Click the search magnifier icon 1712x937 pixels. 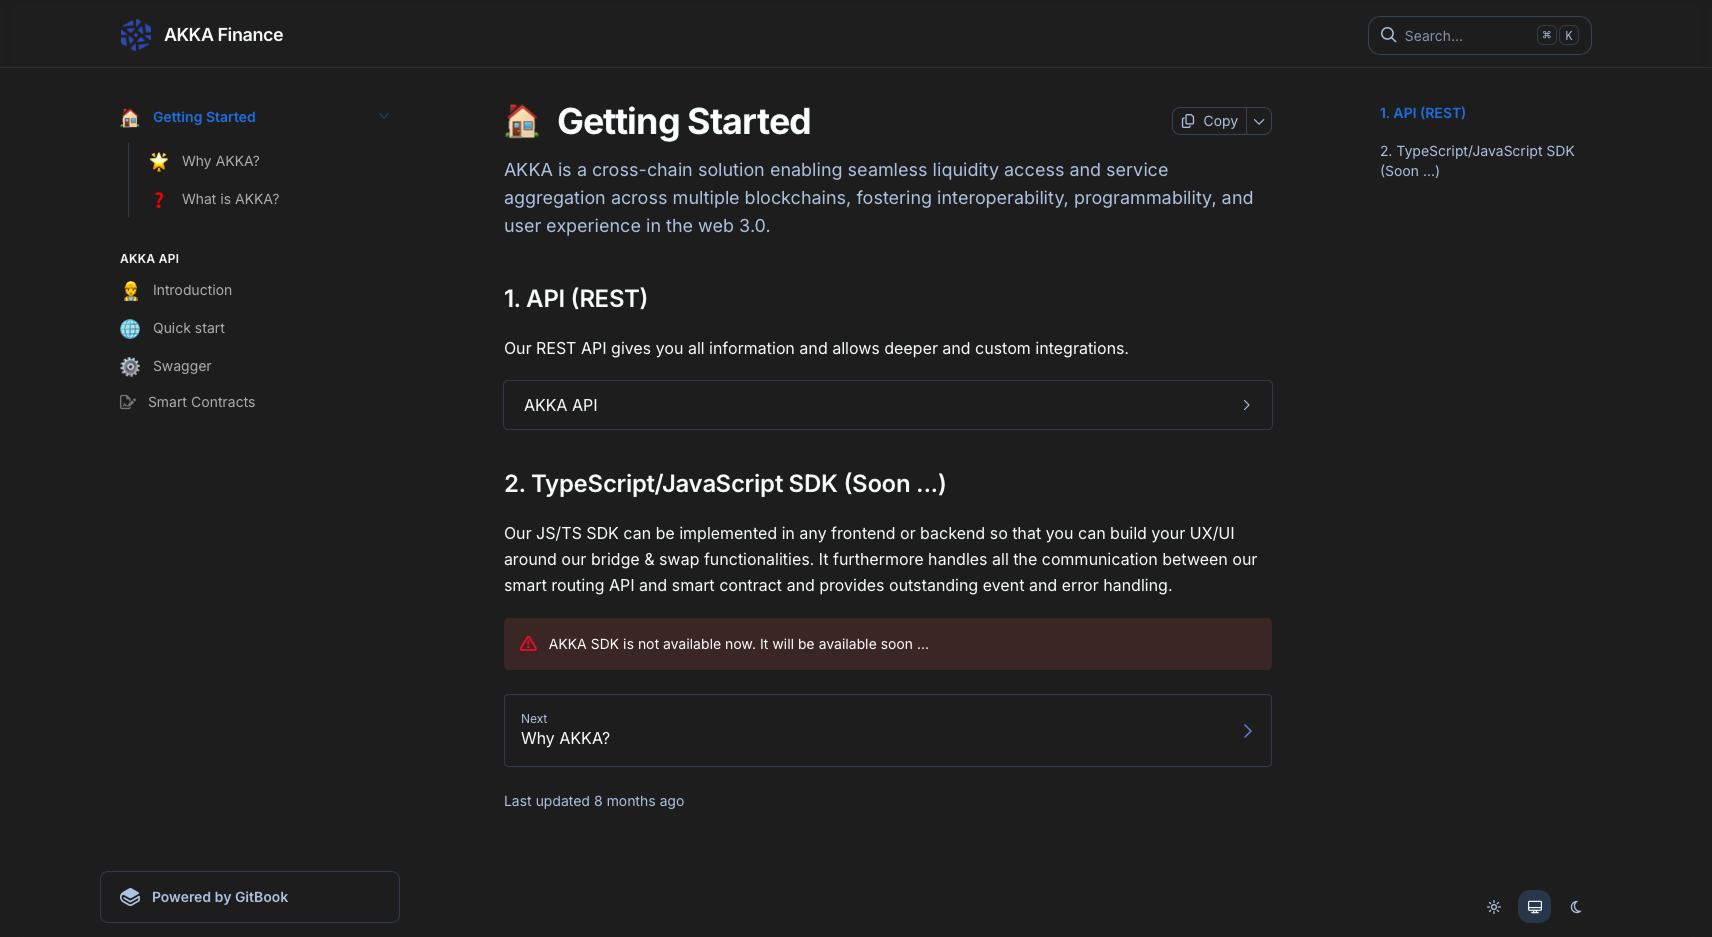(x=1388, y=35)
